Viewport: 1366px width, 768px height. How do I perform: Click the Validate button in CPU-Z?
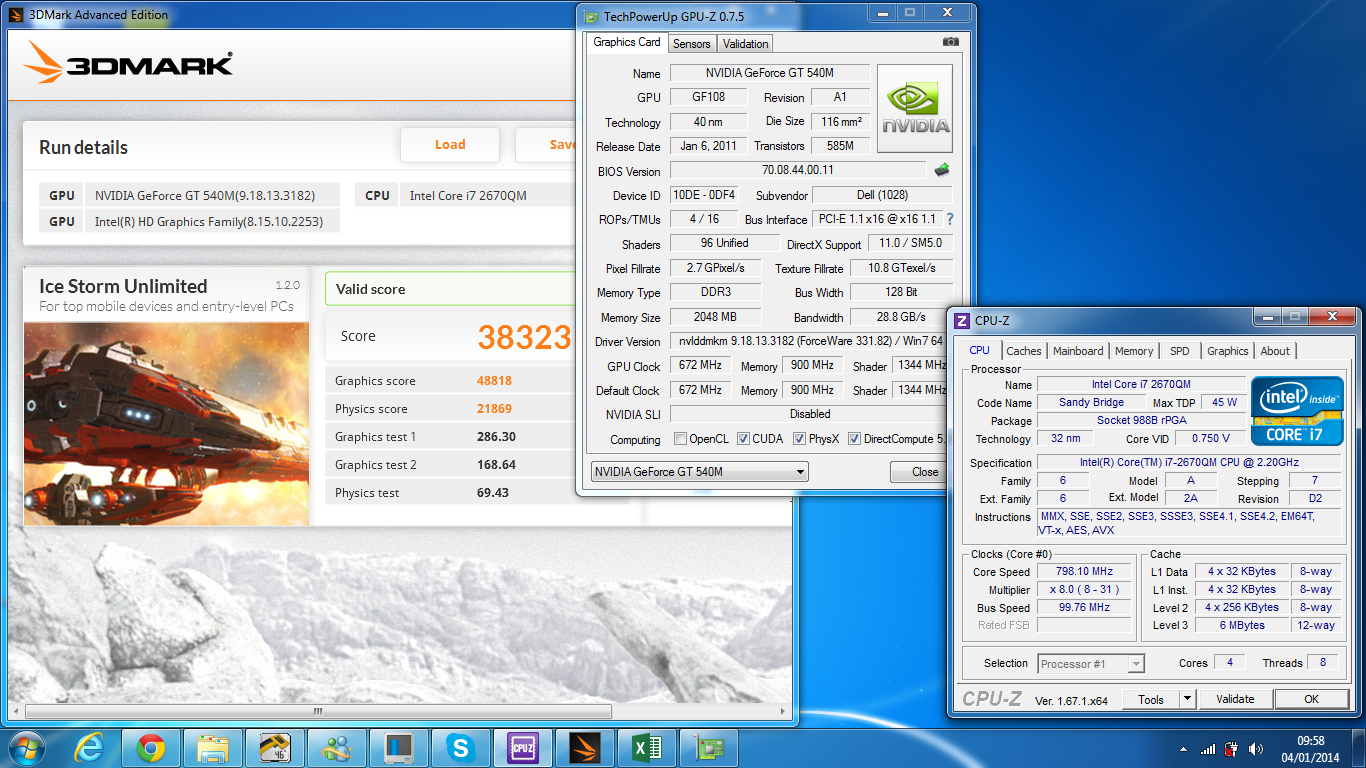tap(1235, 699)
